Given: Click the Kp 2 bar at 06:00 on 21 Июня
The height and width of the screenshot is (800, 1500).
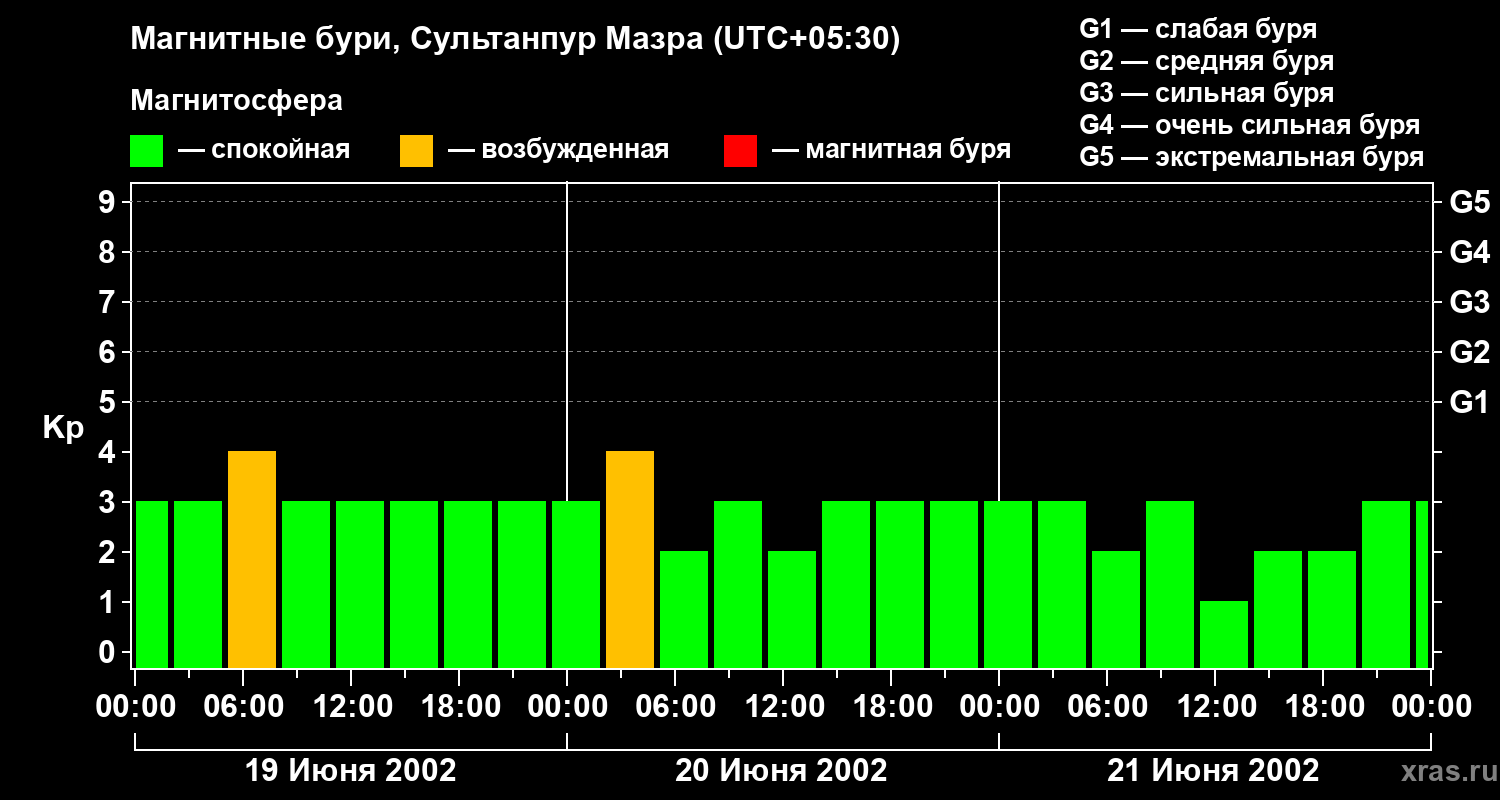Looking at the screenshot, I should [1116, 610].
